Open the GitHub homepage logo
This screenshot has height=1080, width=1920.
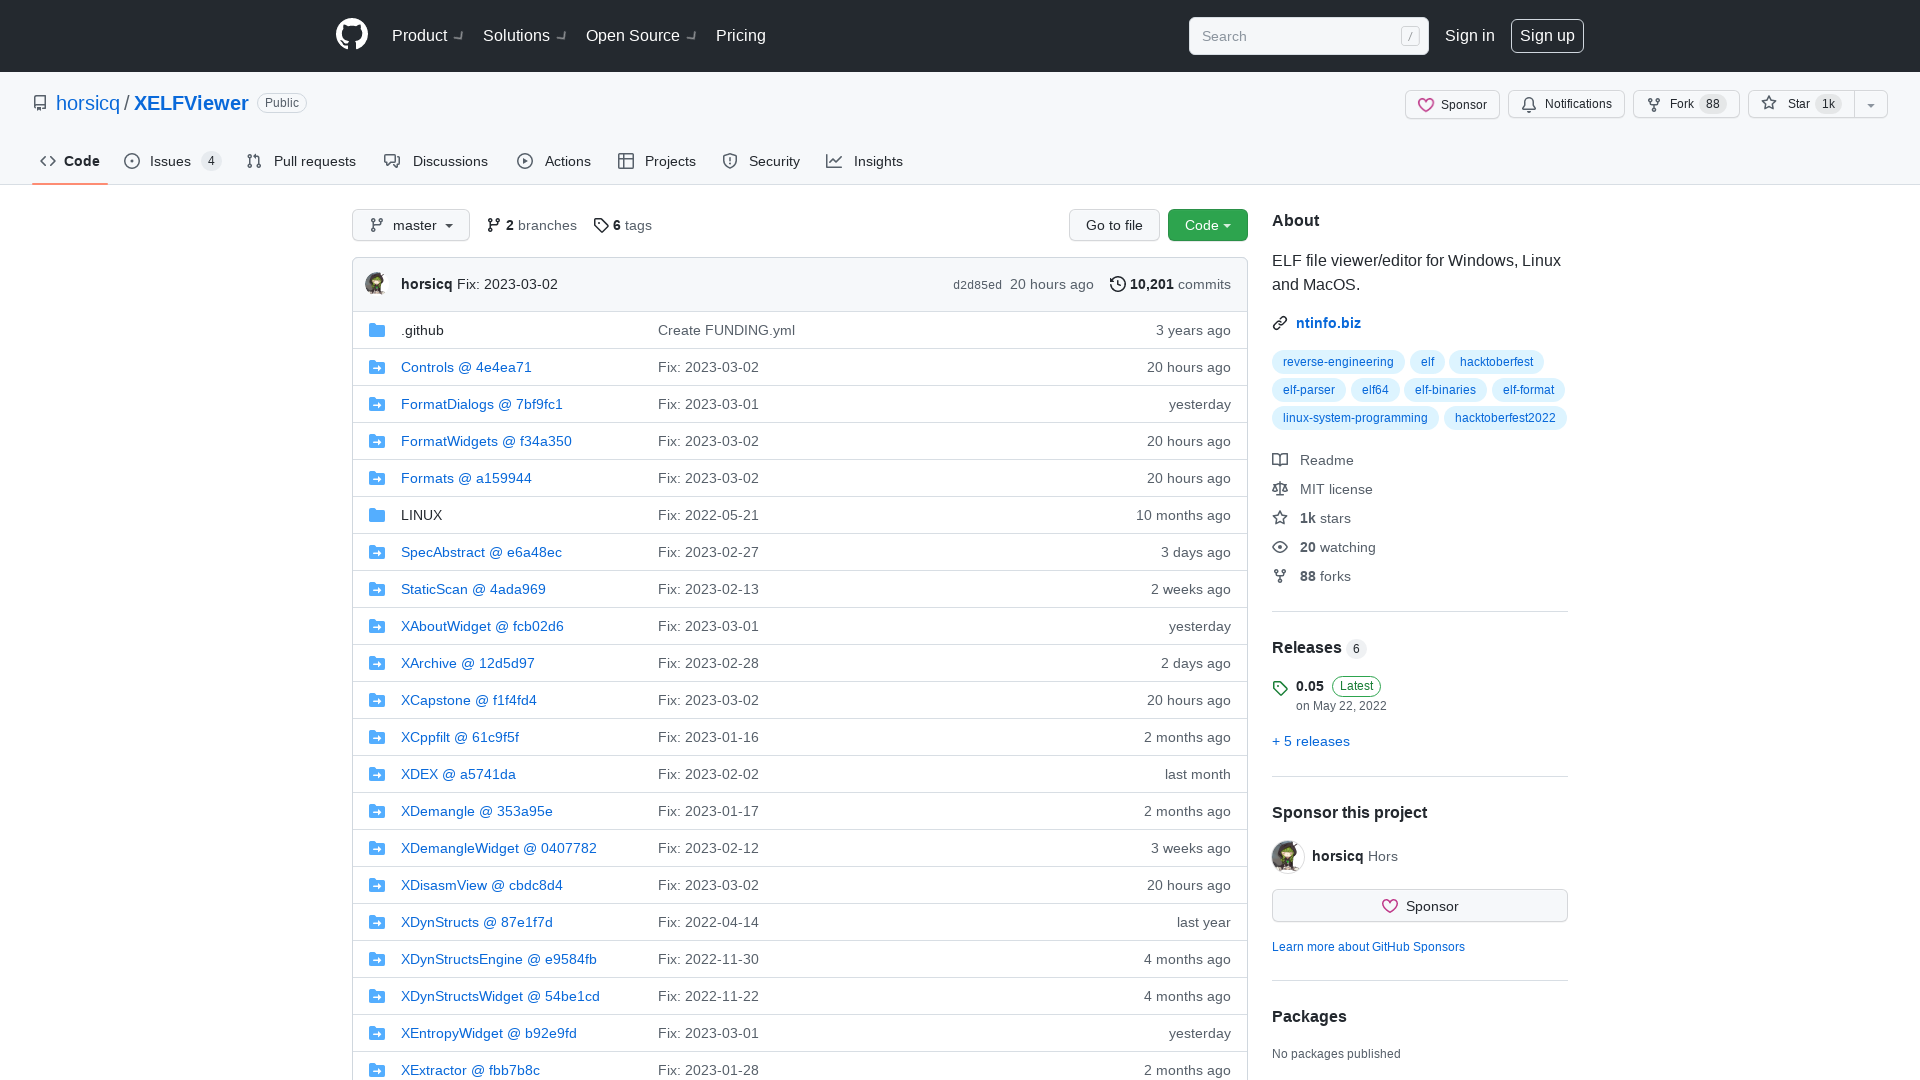tap(352, 35)
